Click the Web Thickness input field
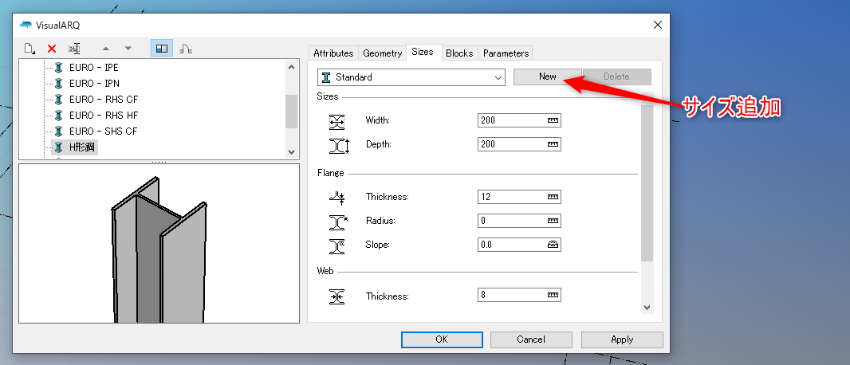 (x=519, y=295)
